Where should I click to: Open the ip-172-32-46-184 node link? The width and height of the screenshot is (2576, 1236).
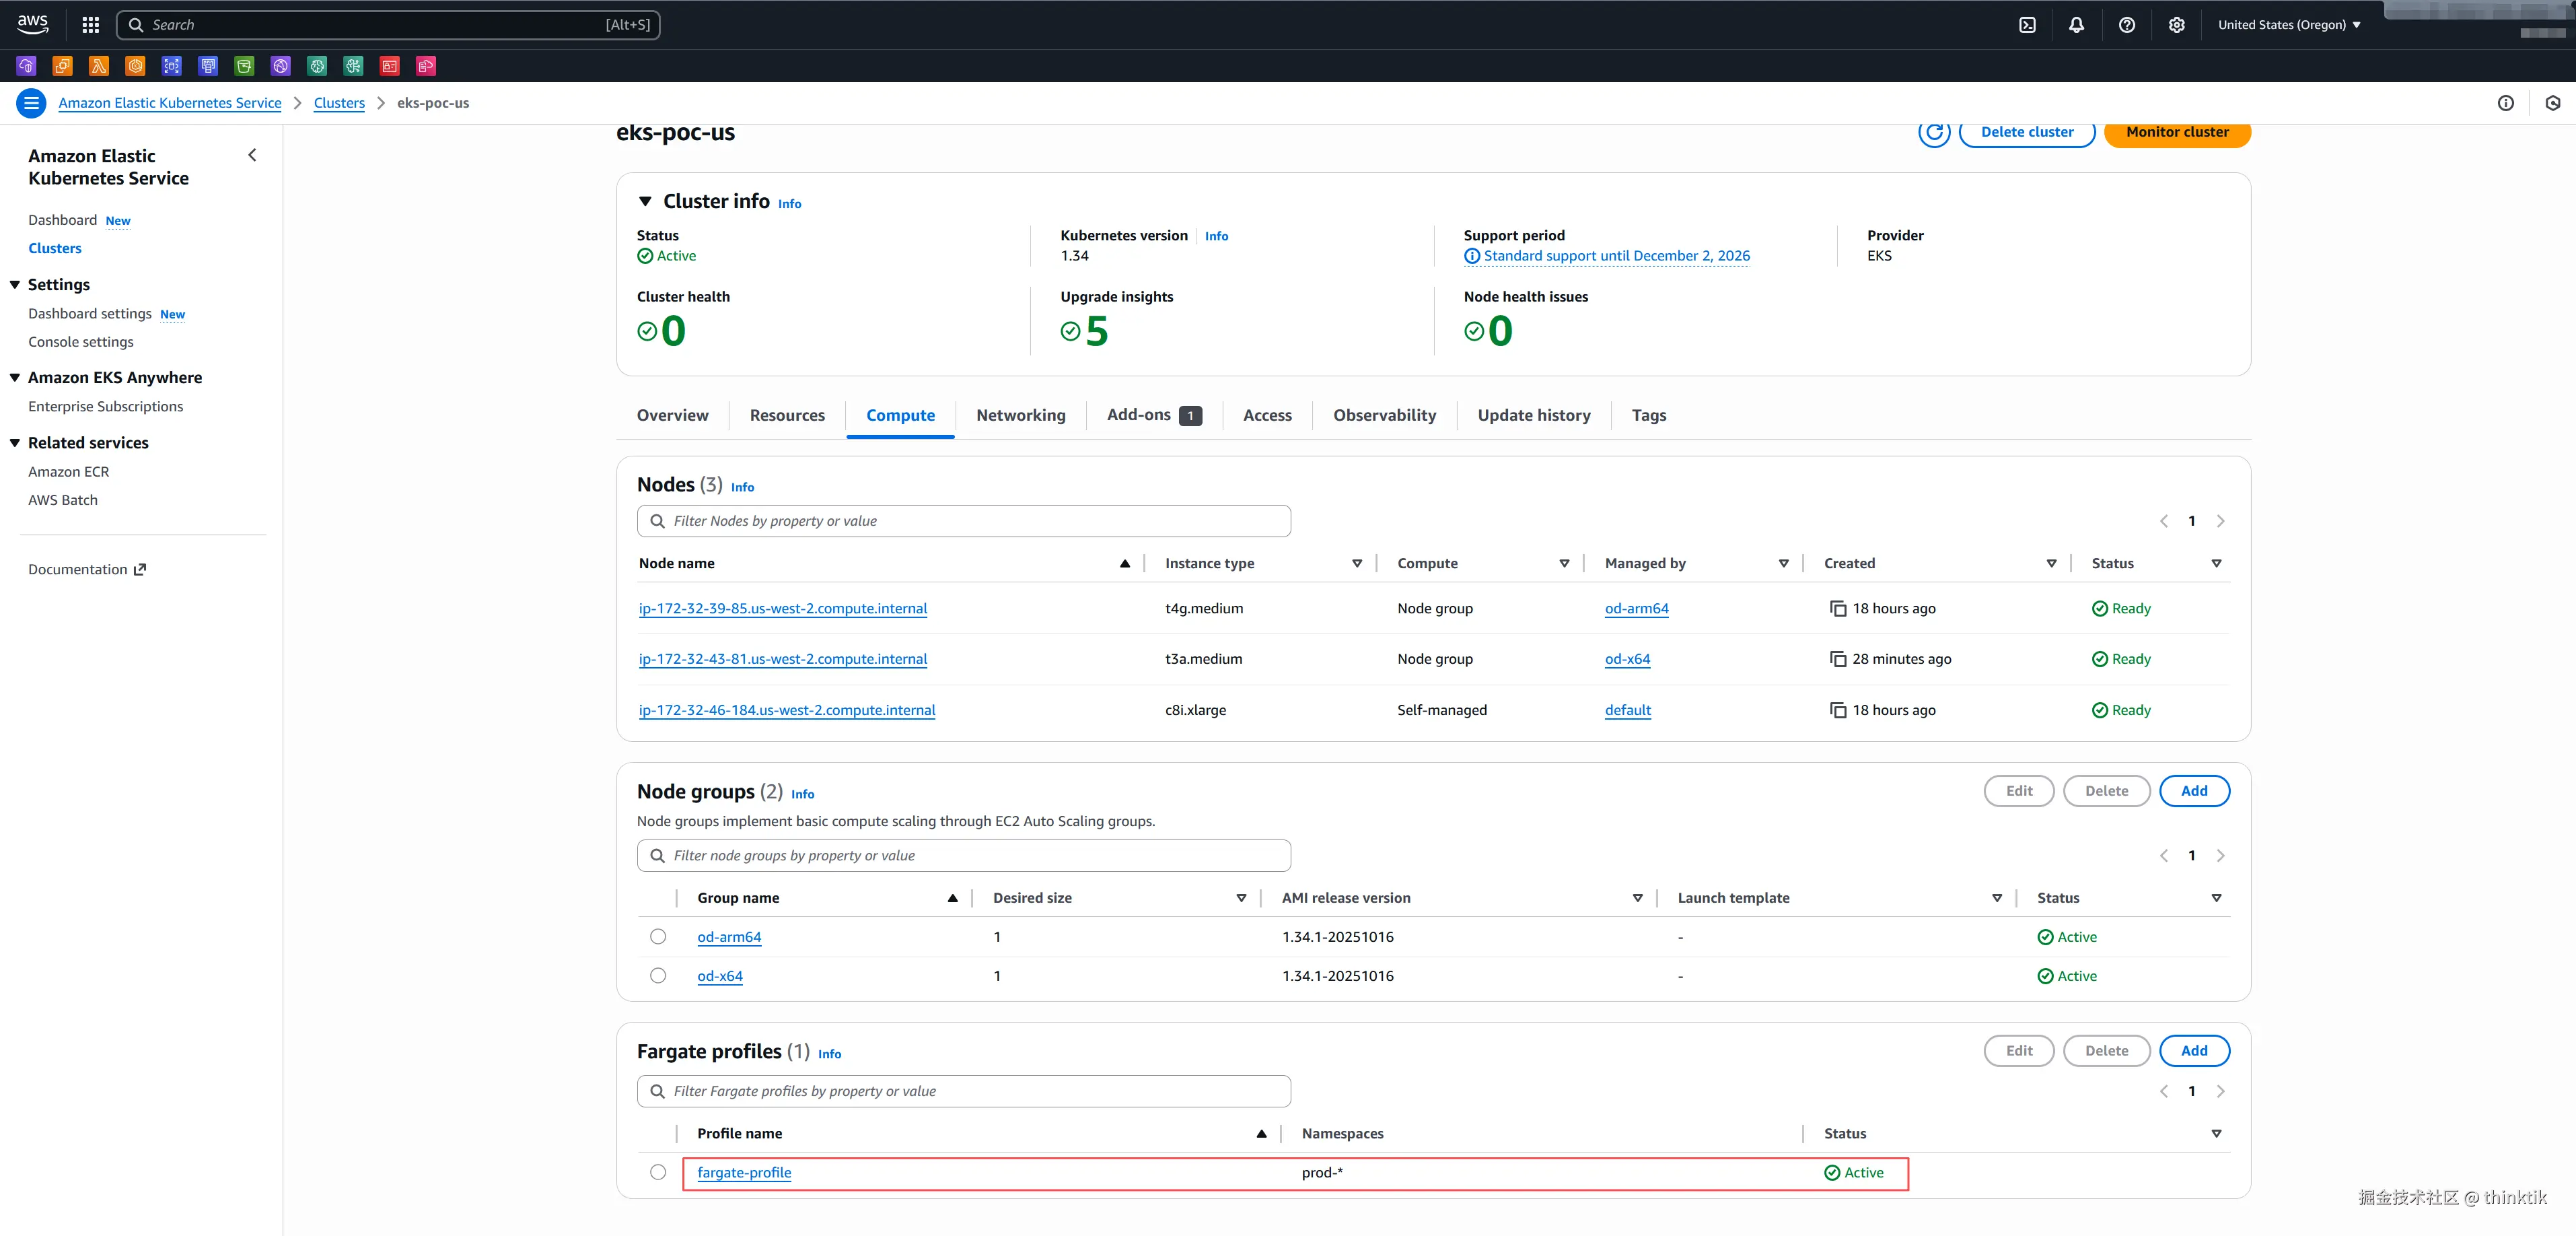786,710
